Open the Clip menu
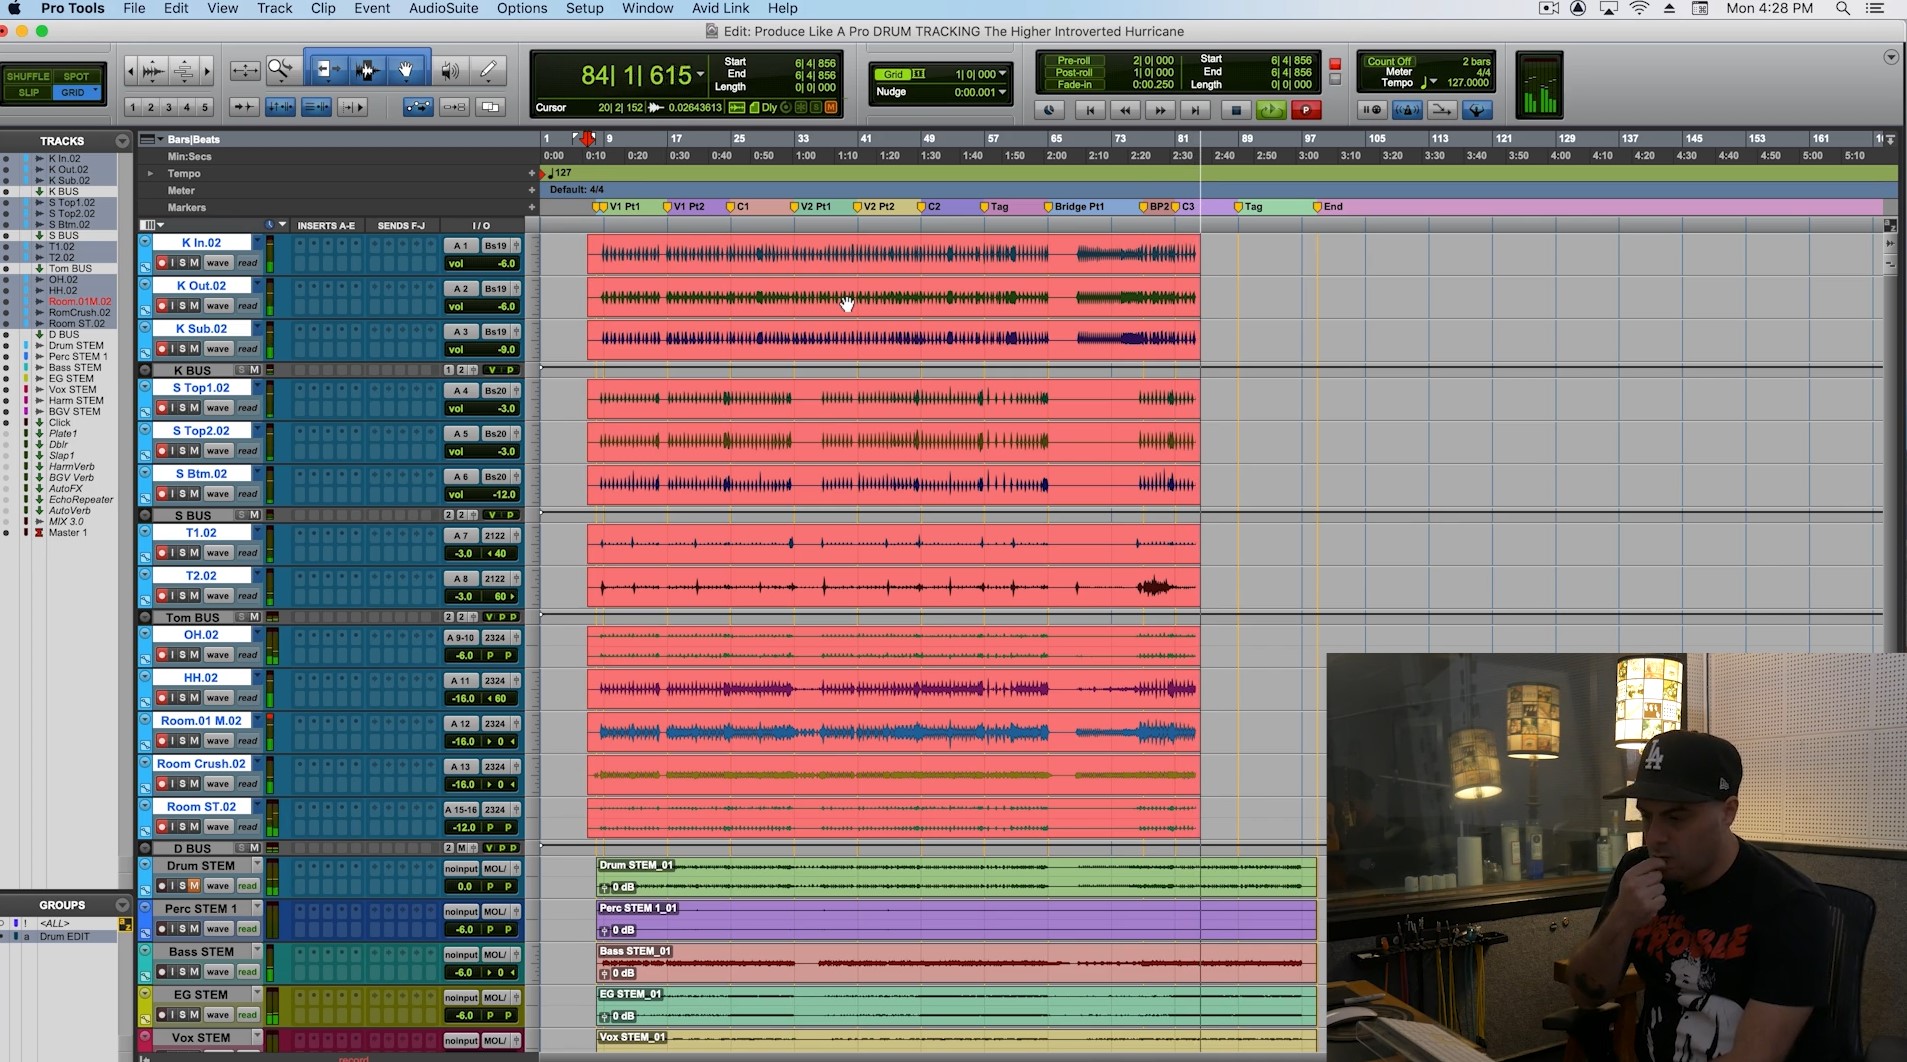1907x1062 pixels. (x=323, y=8)
